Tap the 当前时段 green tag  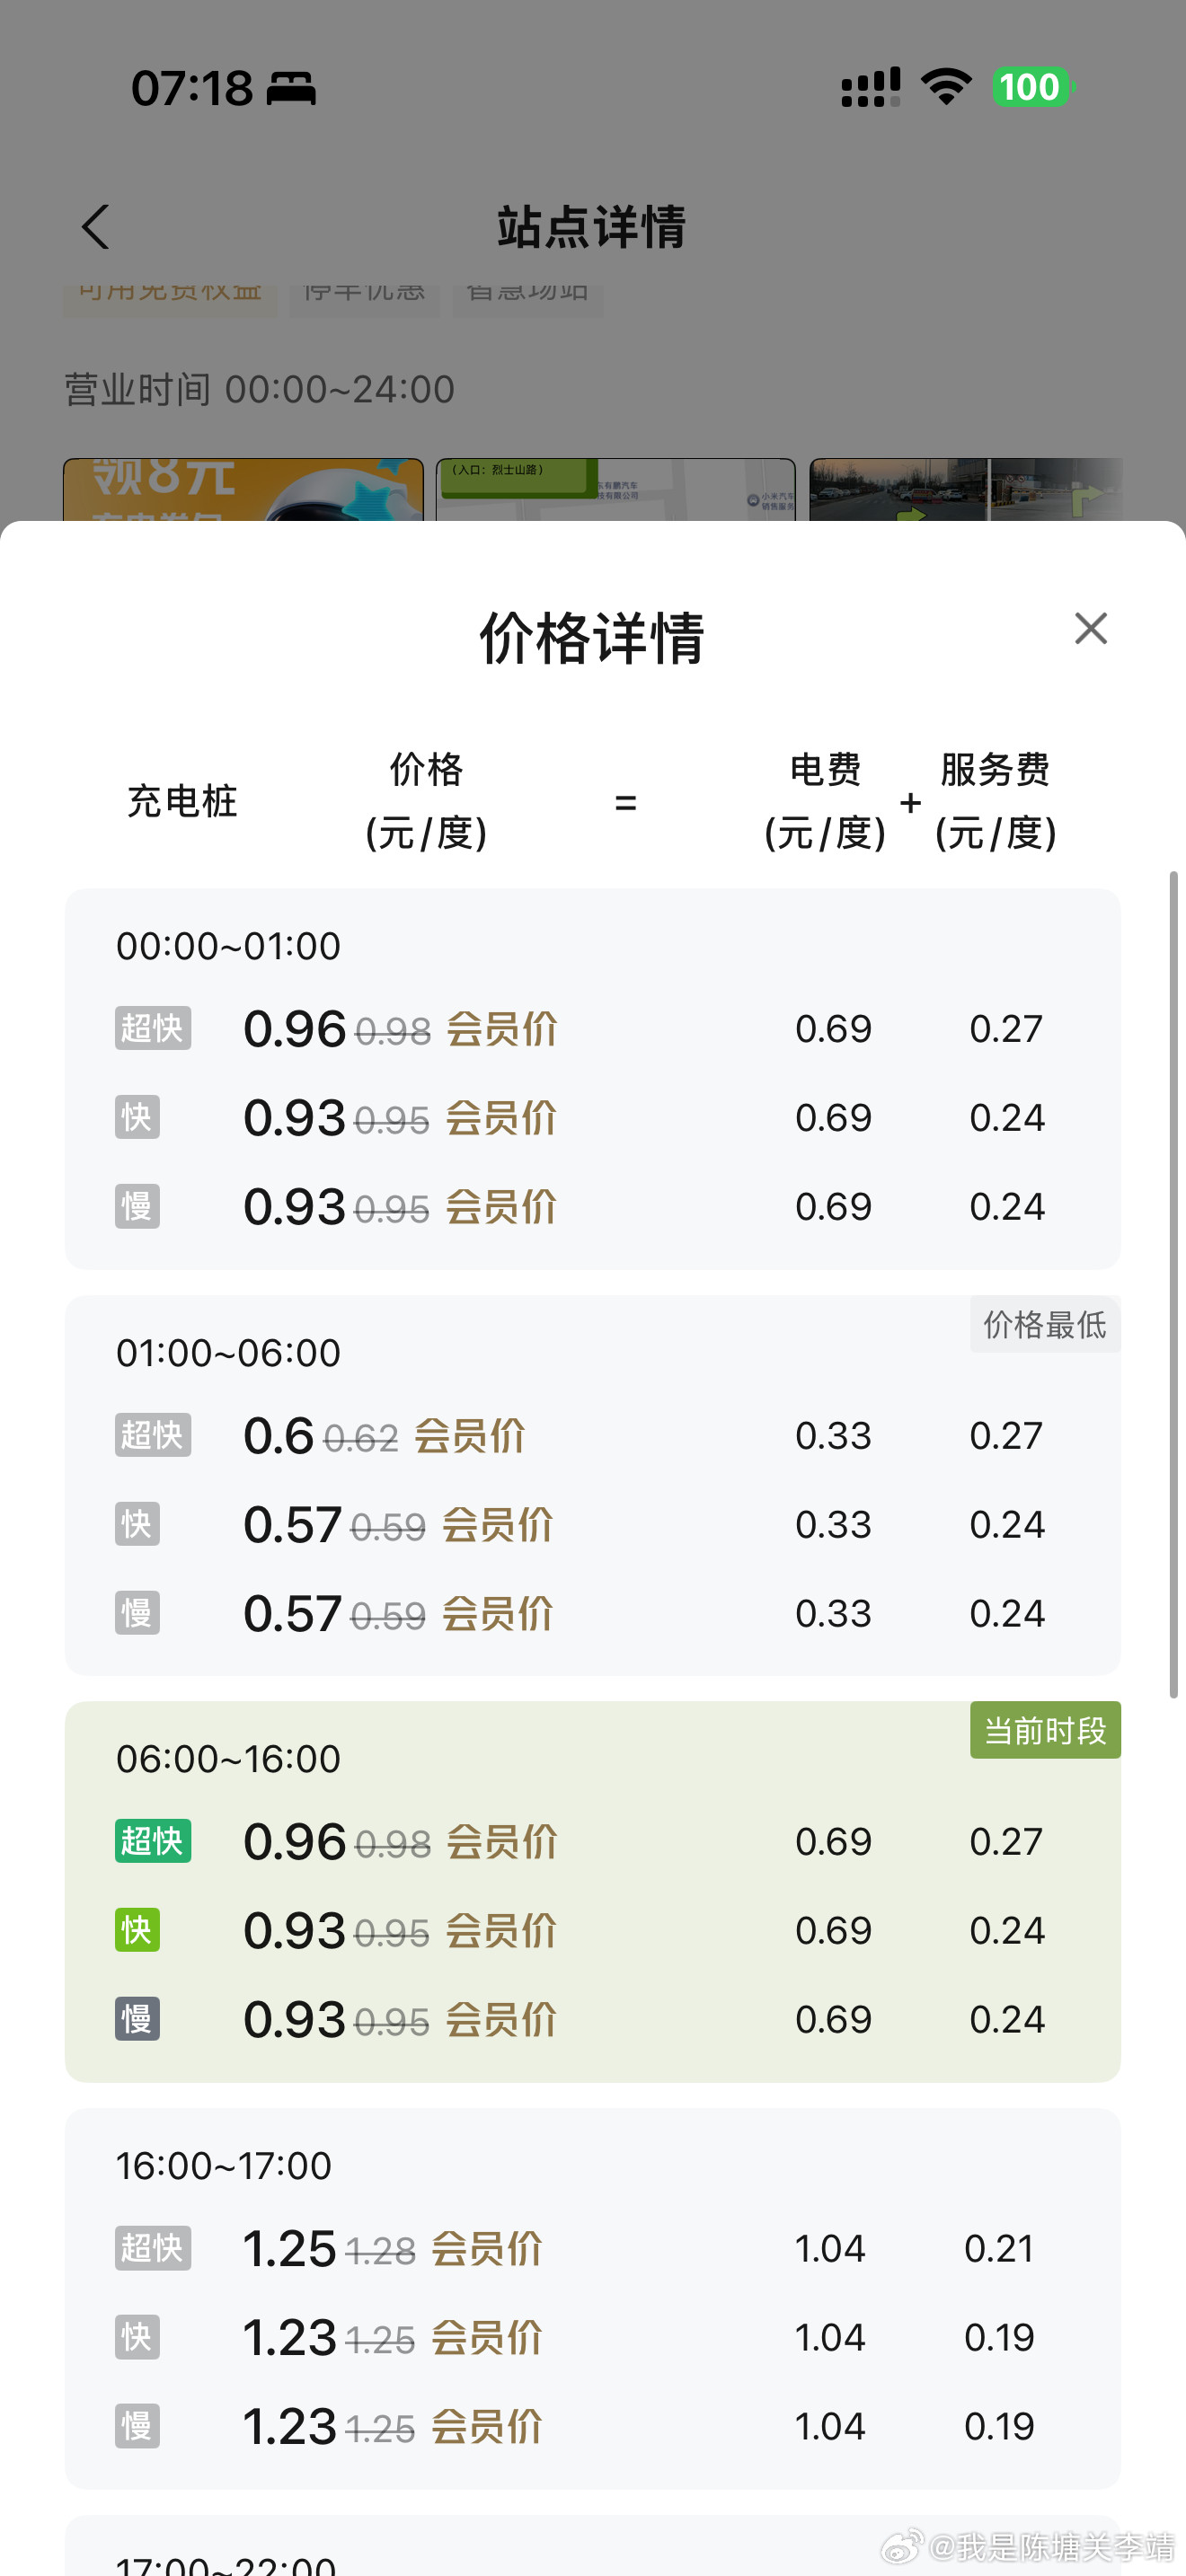coord(1045,1730)
